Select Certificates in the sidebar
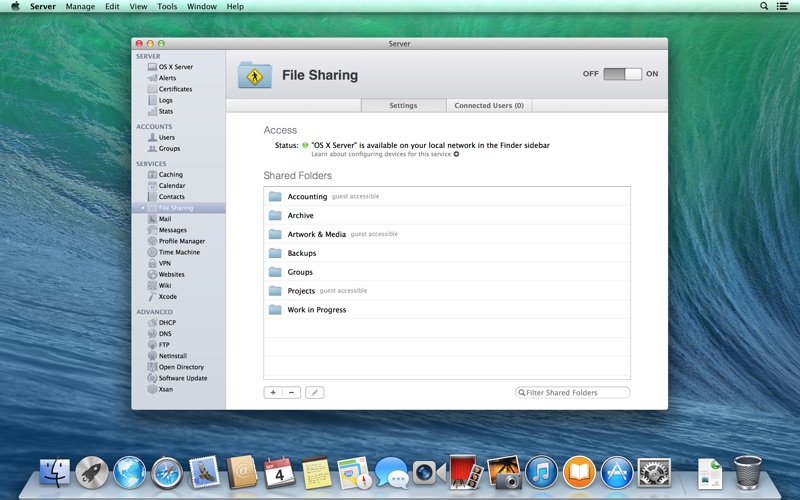 point(175,89)
